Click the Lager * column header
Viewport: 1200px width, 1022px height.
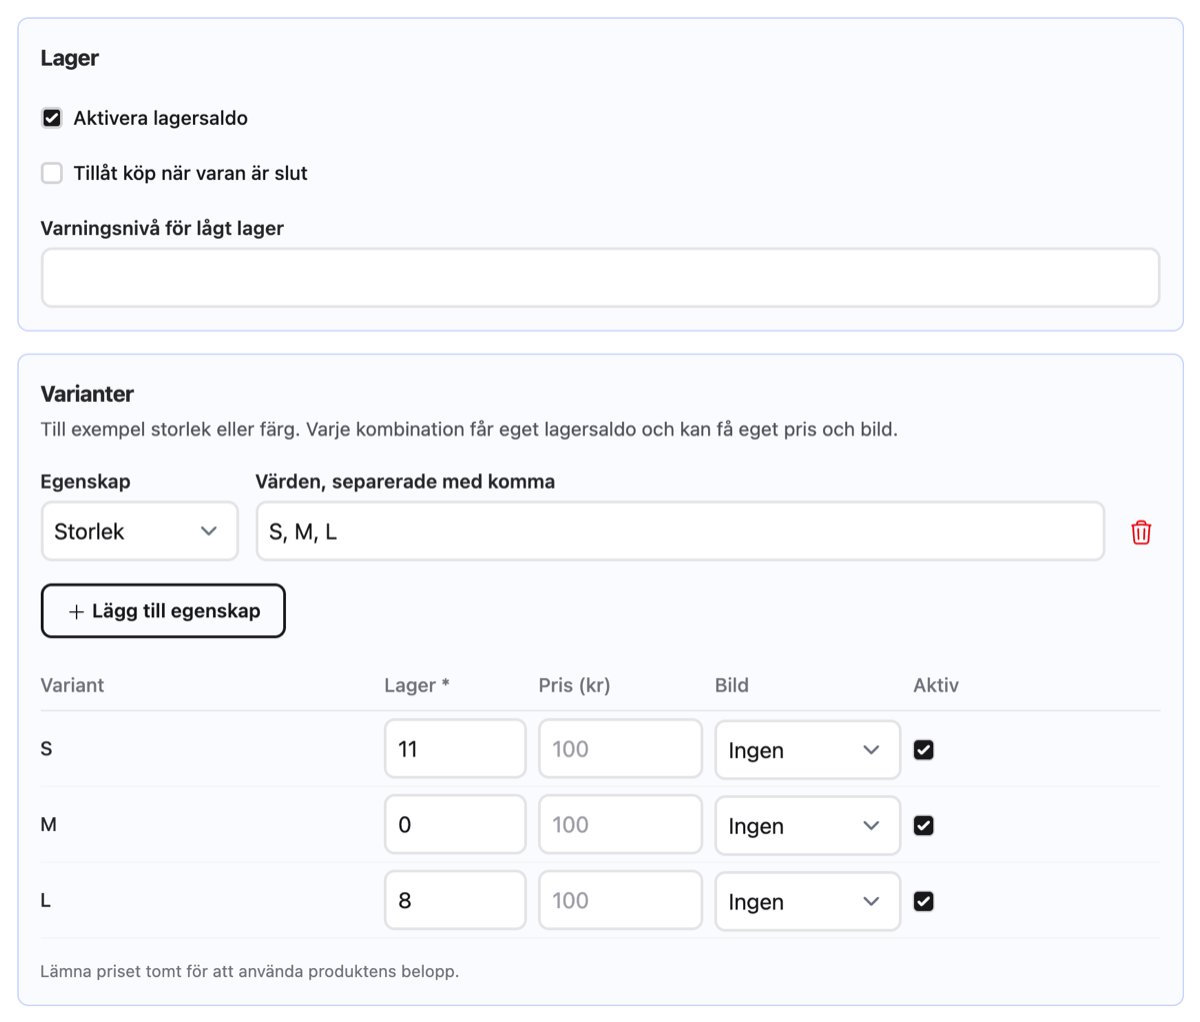[x=417, y=685]
